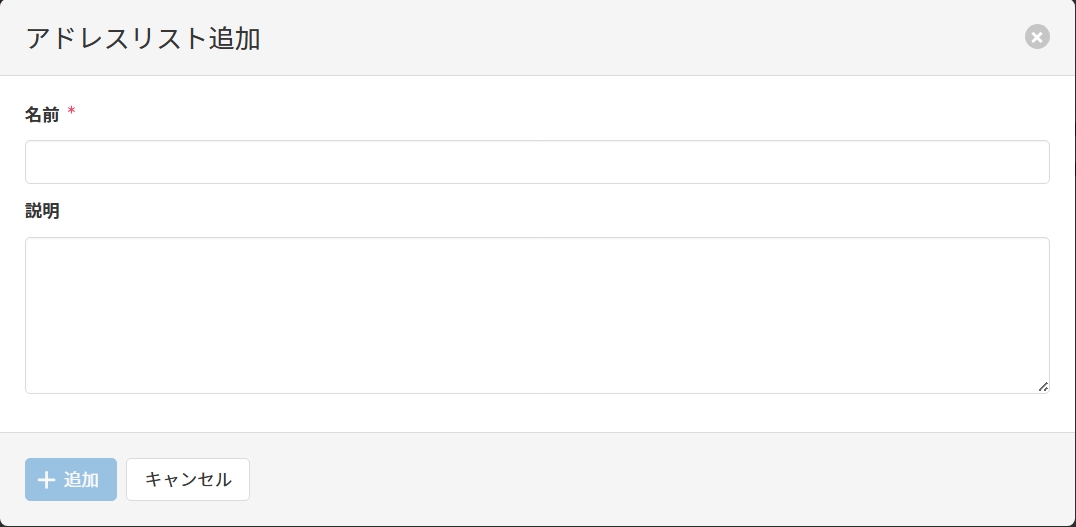Grab the 説明 textarea resize handle
Screen dimensions: 1076x527
pos(1043,387)
